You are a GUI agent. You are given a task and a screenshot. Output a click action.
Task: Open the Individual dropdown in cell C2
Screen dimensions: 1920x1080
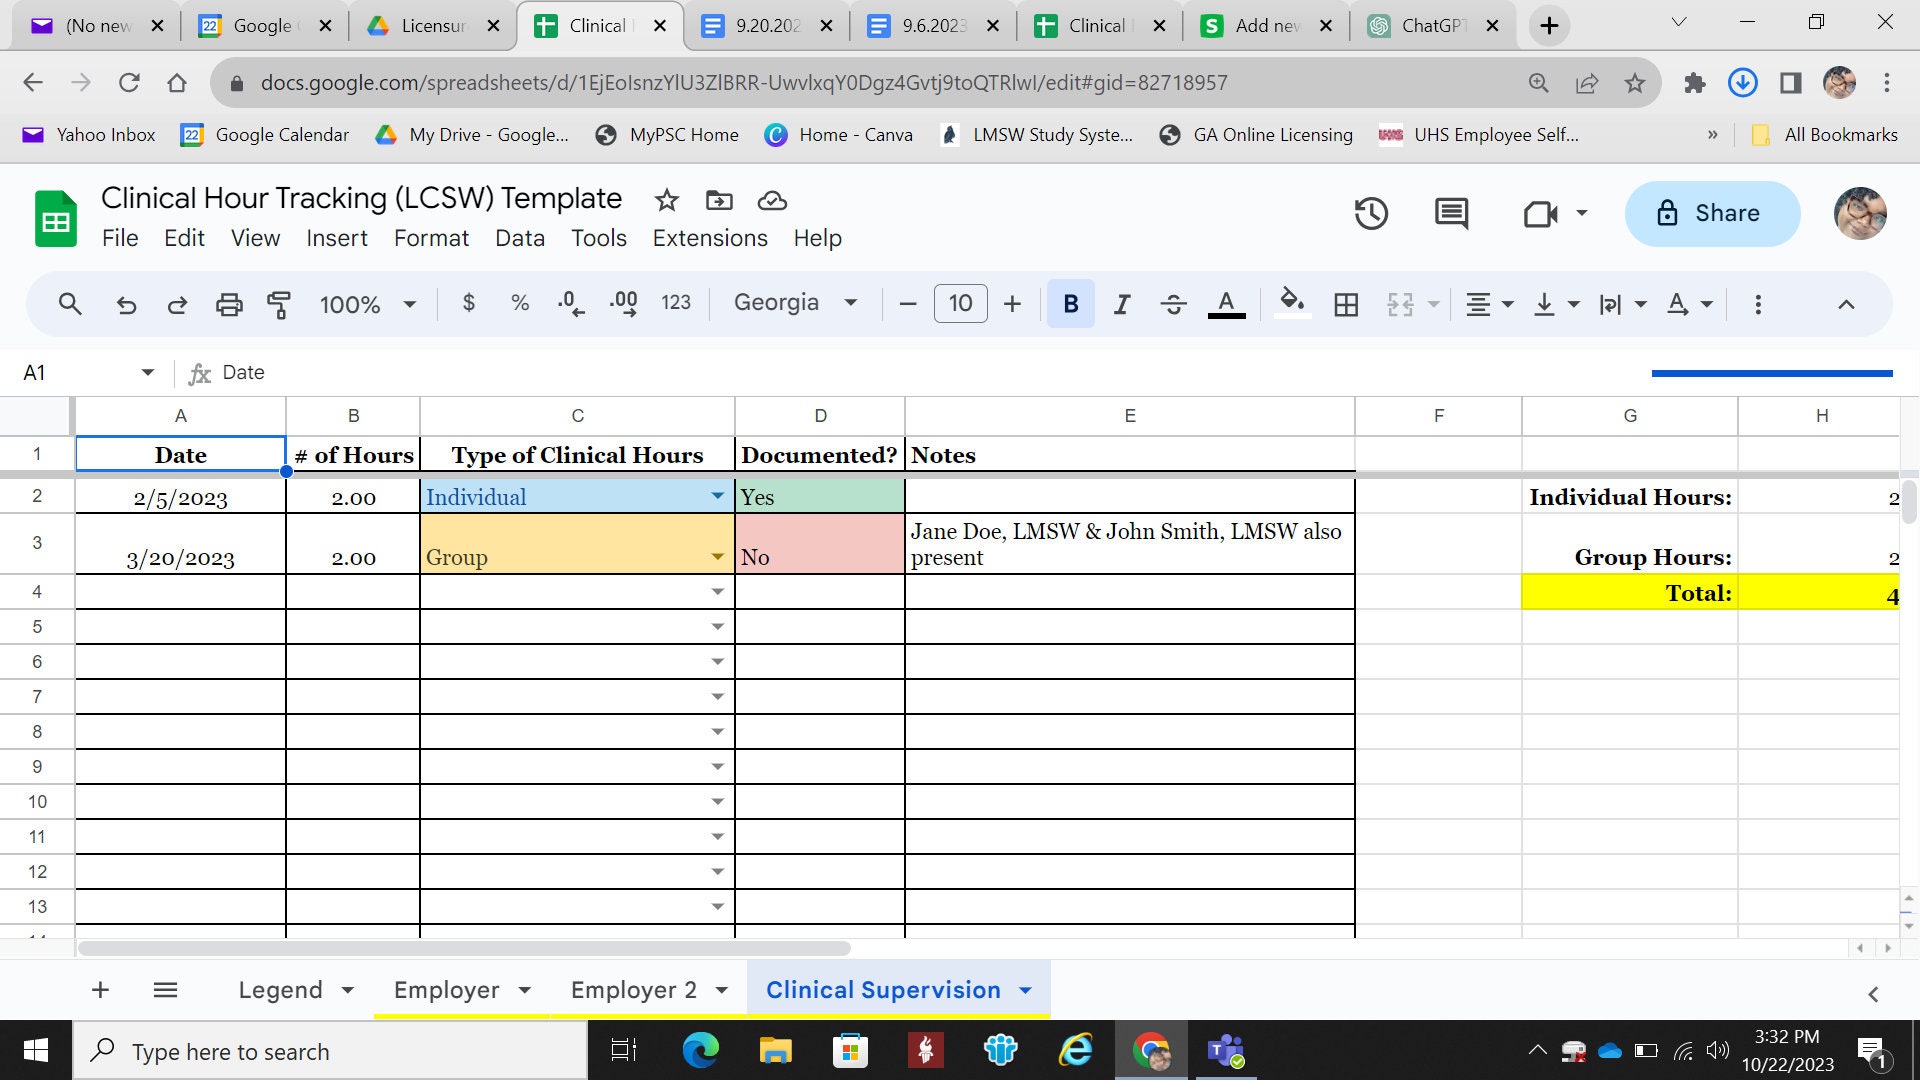click(x=717, y=495)
